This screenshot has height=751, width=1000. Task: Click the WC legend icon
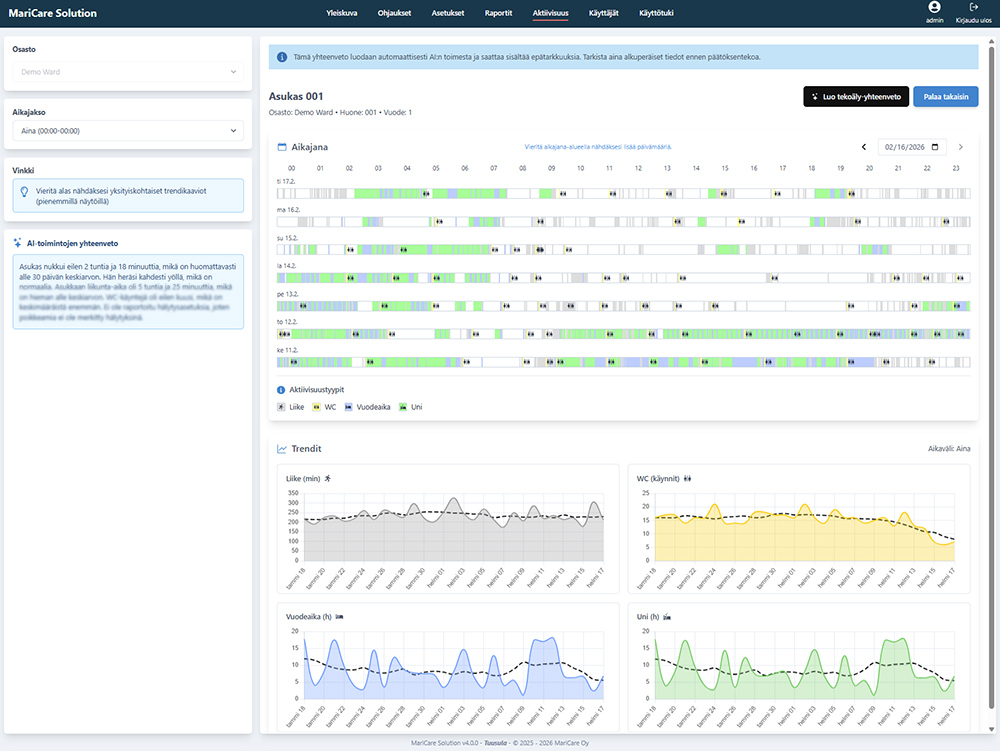pos(317,407)
